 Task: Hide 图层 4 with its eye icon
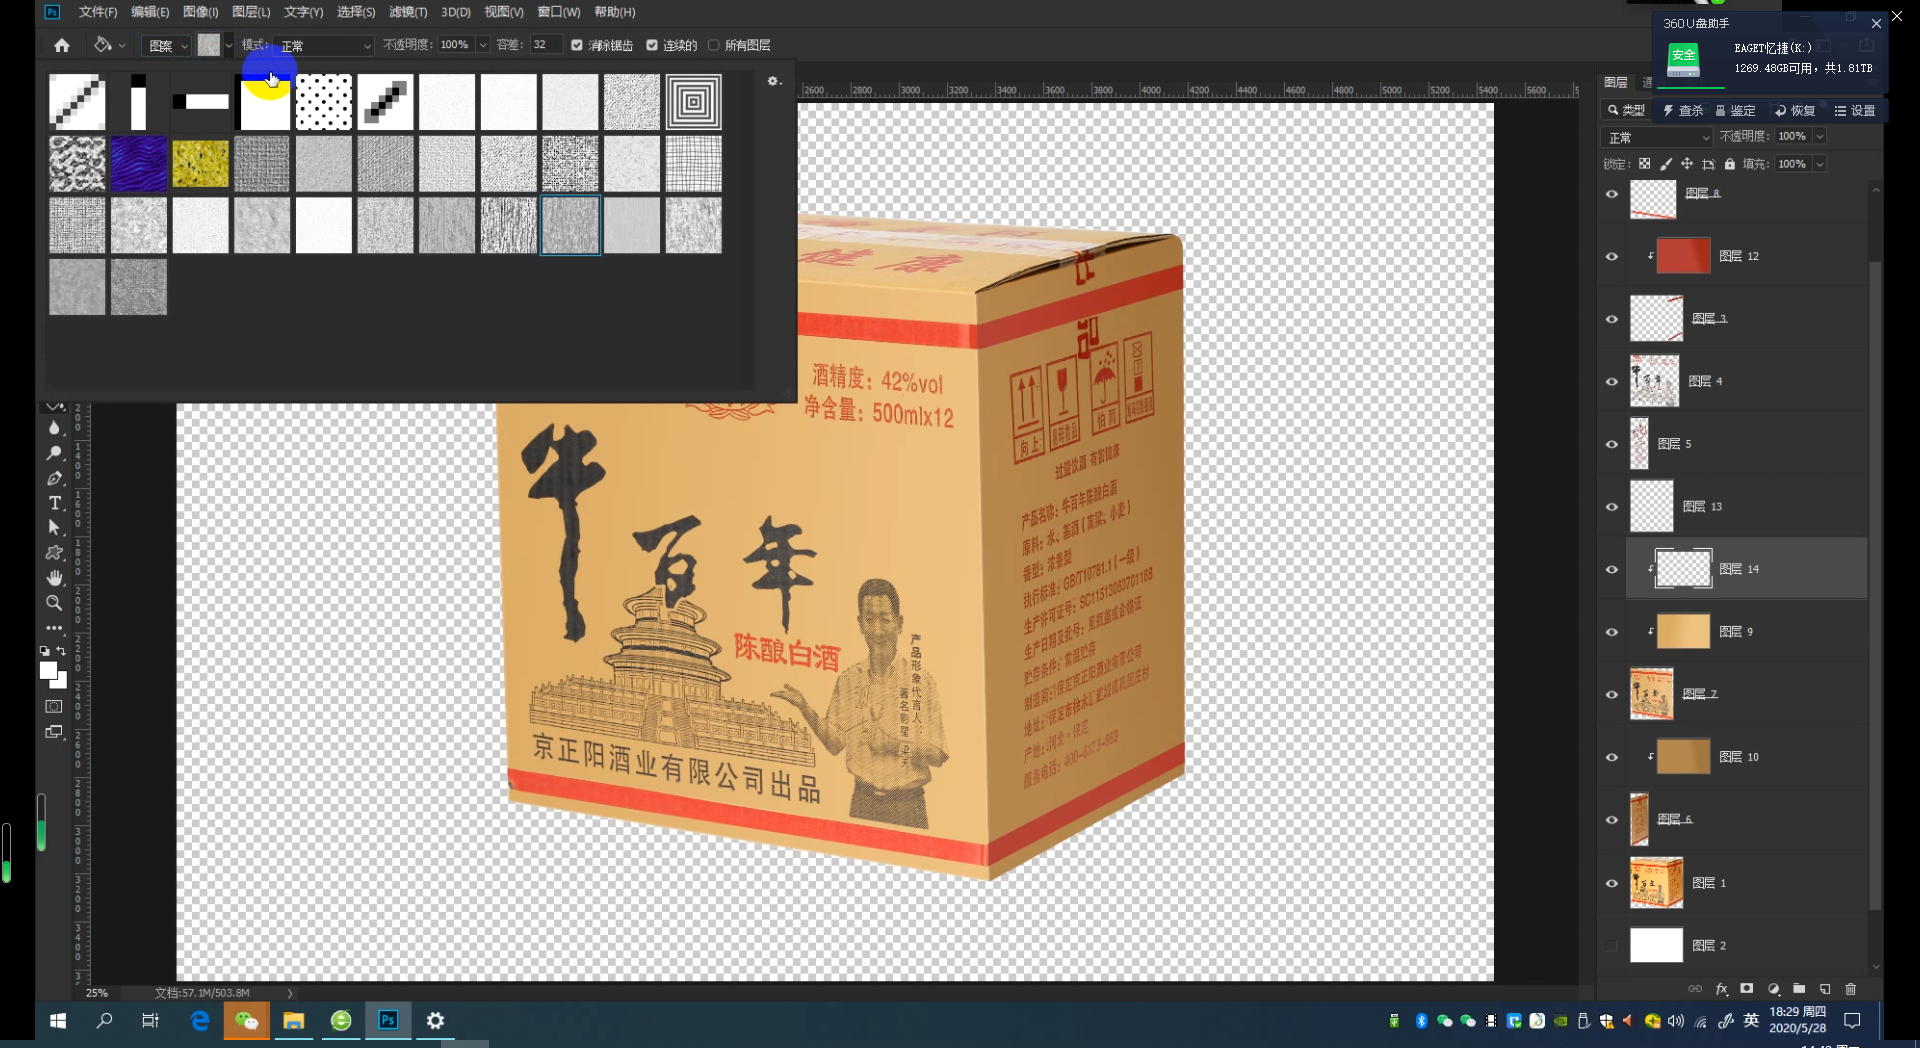[x=1611, y=381]
